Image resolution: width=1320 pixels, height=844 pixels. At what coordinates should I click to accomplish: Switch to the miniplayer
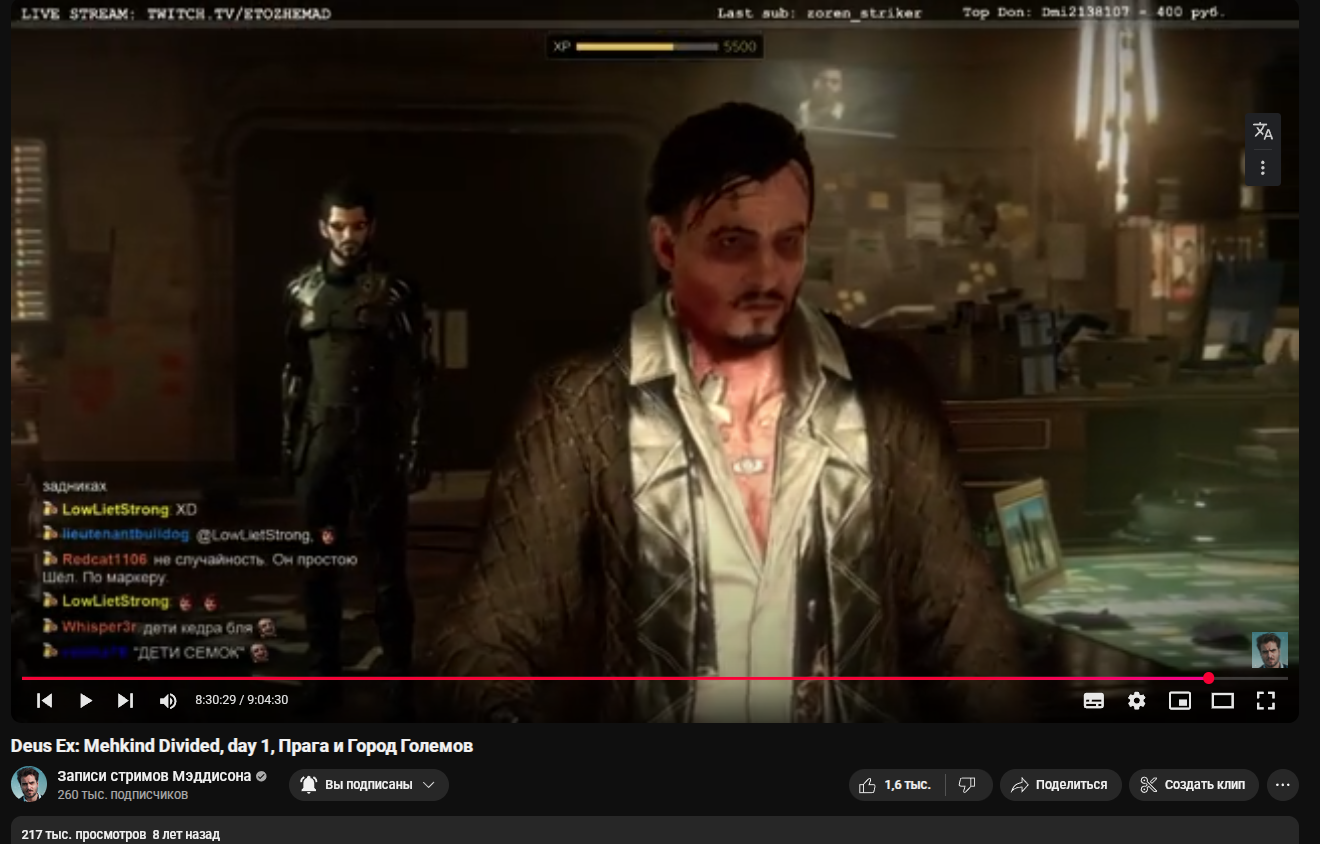(1180, 700)
